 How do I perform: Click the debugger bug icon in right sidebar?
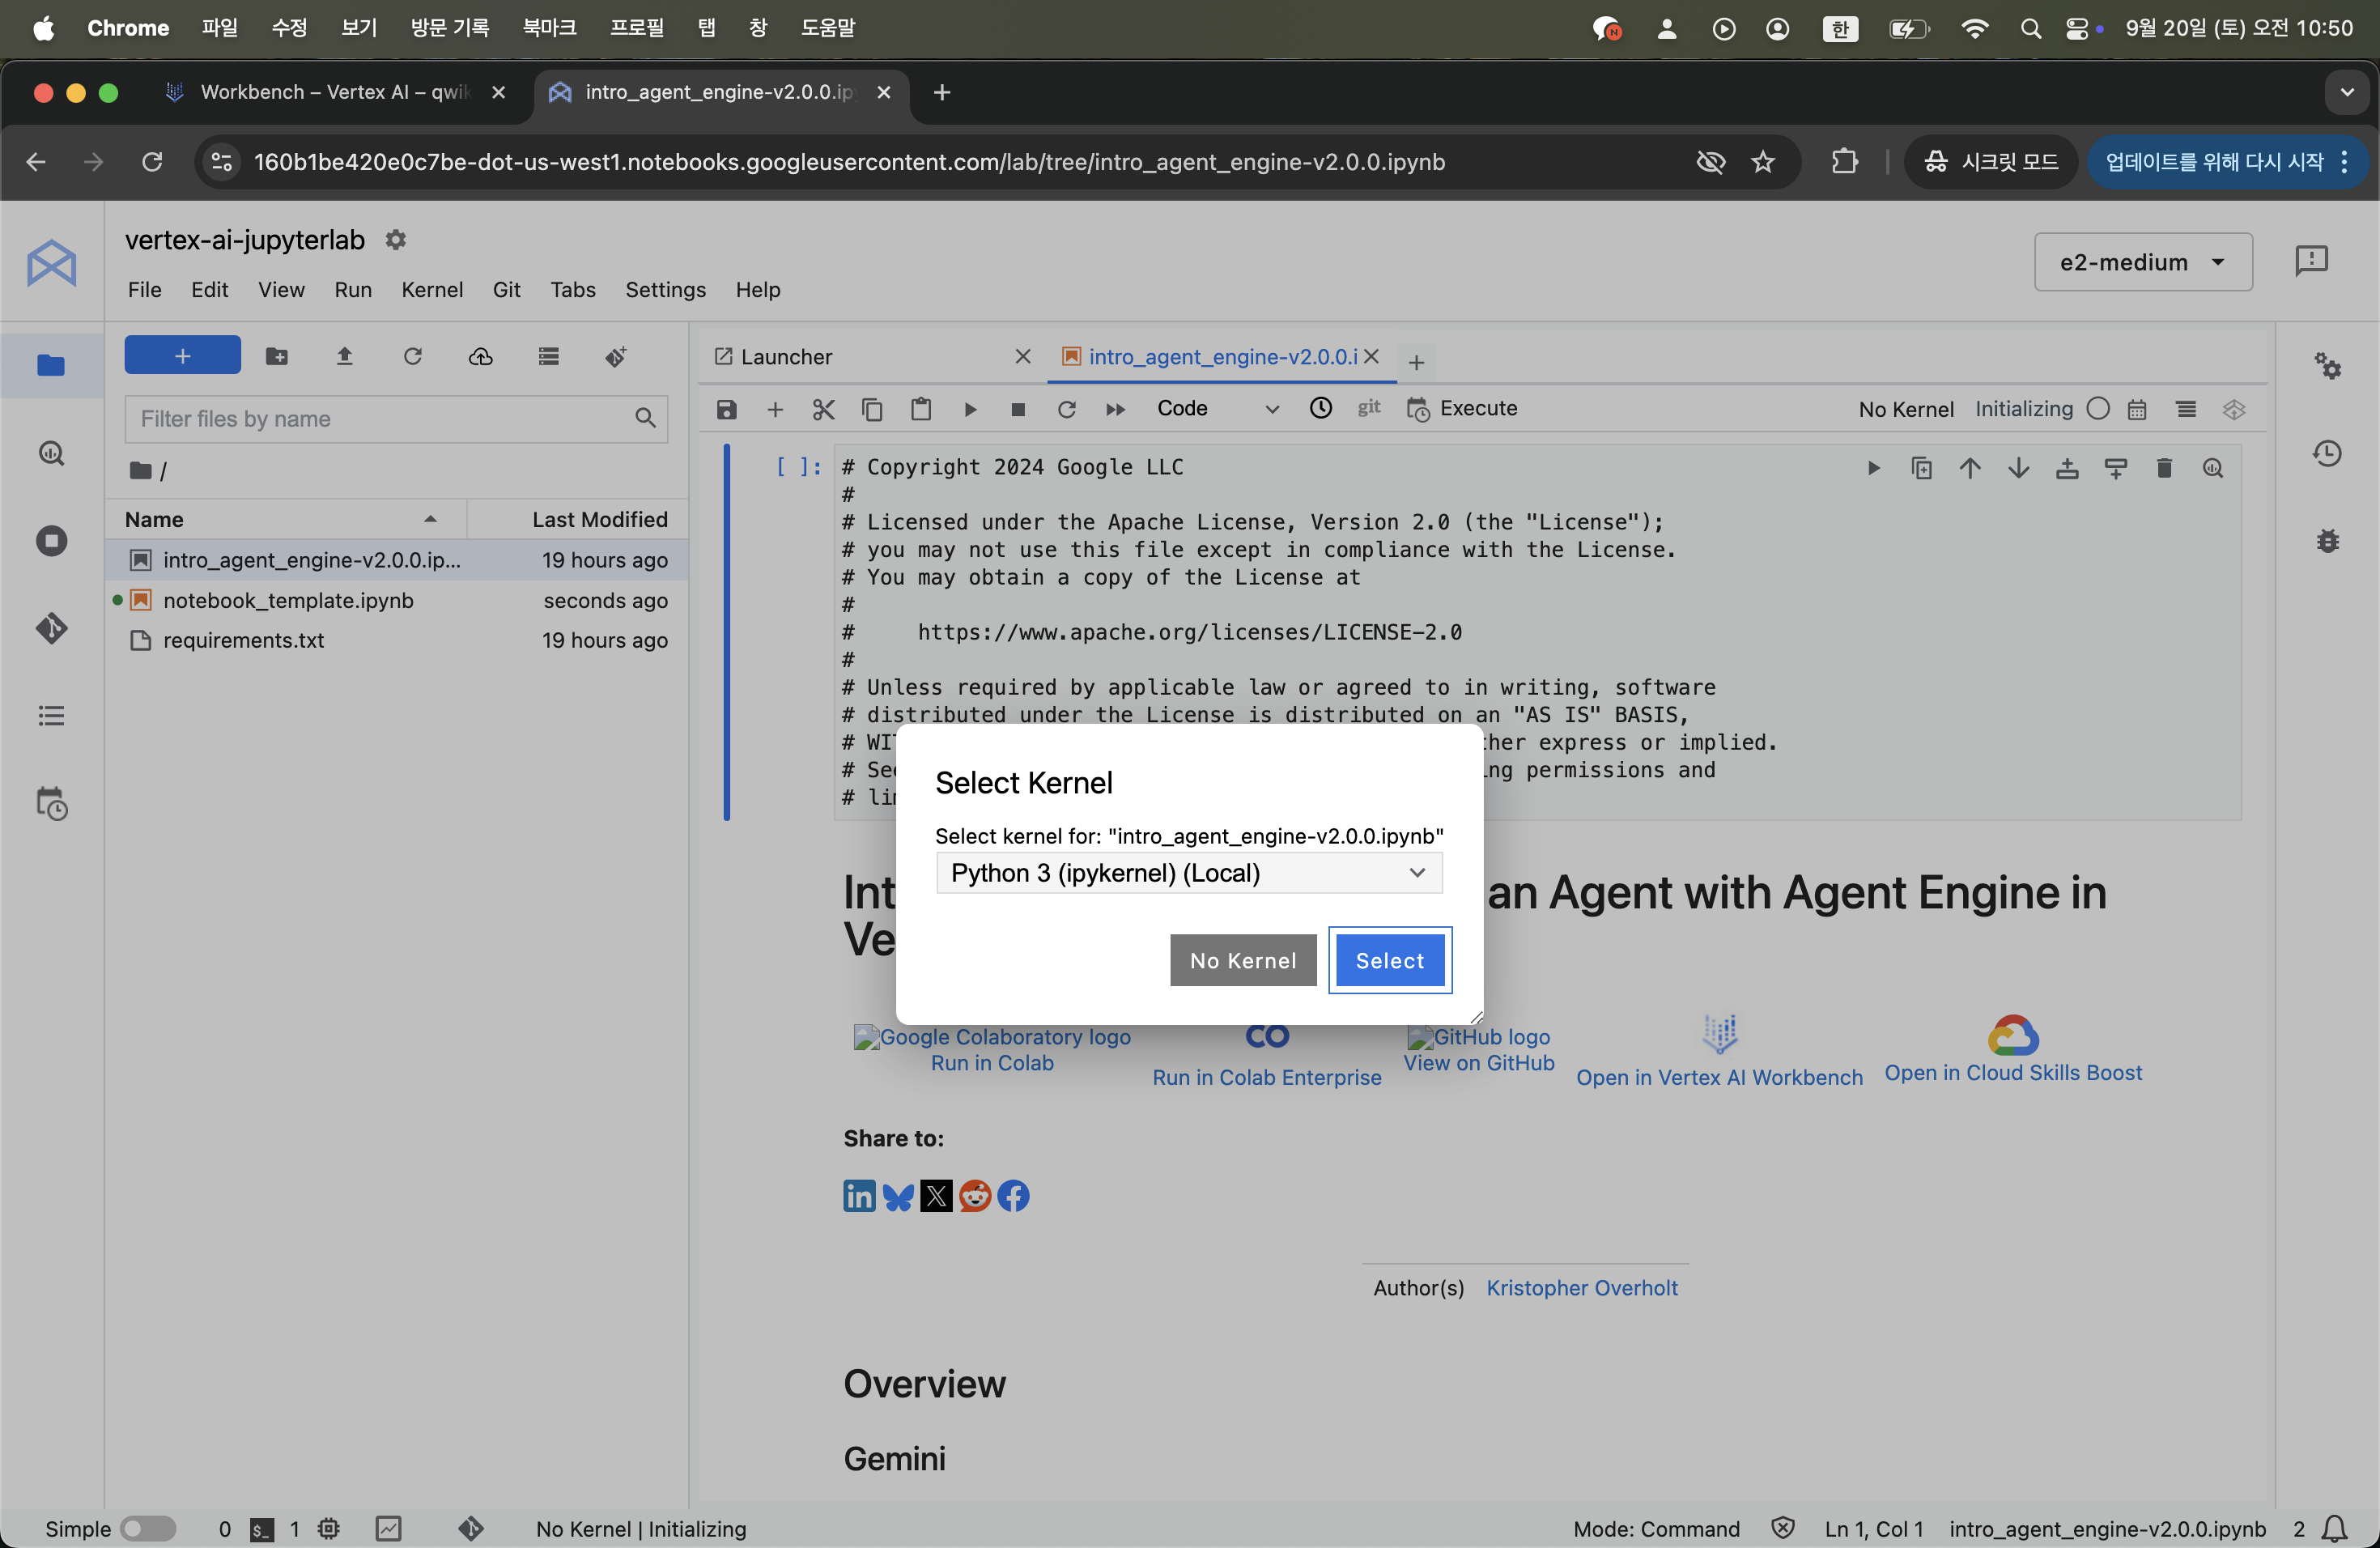pyautogui.click(x=2328, y=541)
